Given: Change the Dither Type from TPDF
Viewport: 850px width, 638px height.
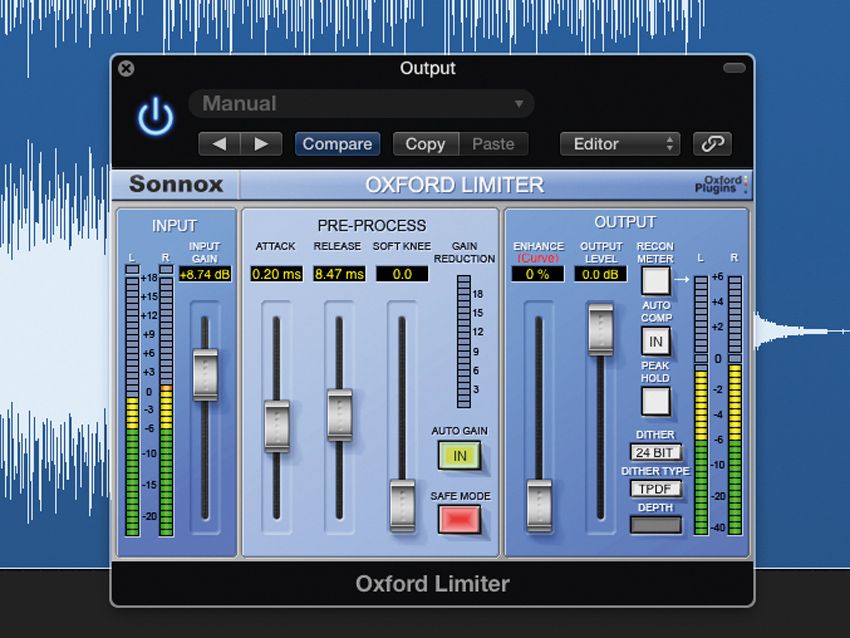Looking at the screenshot, I should [x=655, y=488].
